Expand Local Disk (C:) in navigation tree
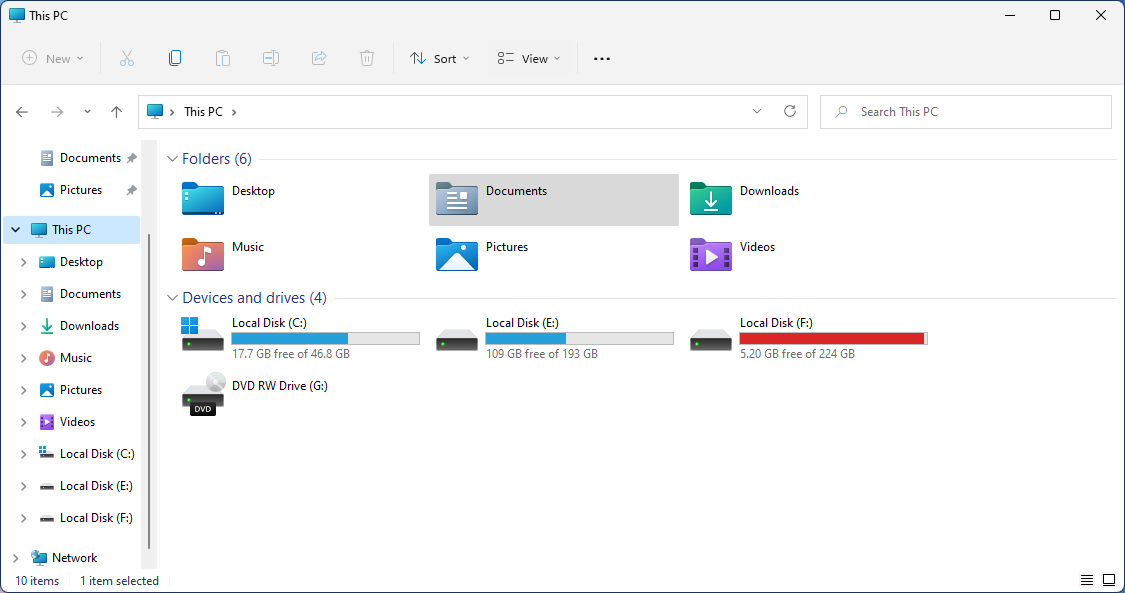1125x593 pixels. coord(24,454)
